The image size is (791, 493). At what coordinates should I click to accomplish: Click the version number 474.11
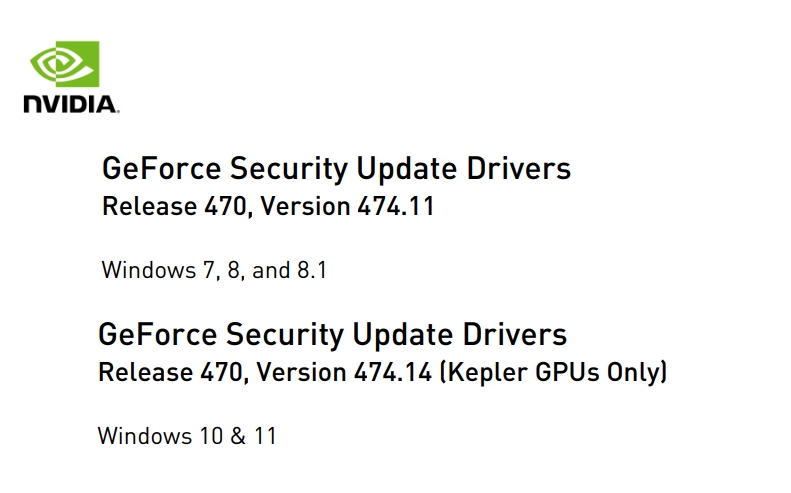tap(396, 206)
